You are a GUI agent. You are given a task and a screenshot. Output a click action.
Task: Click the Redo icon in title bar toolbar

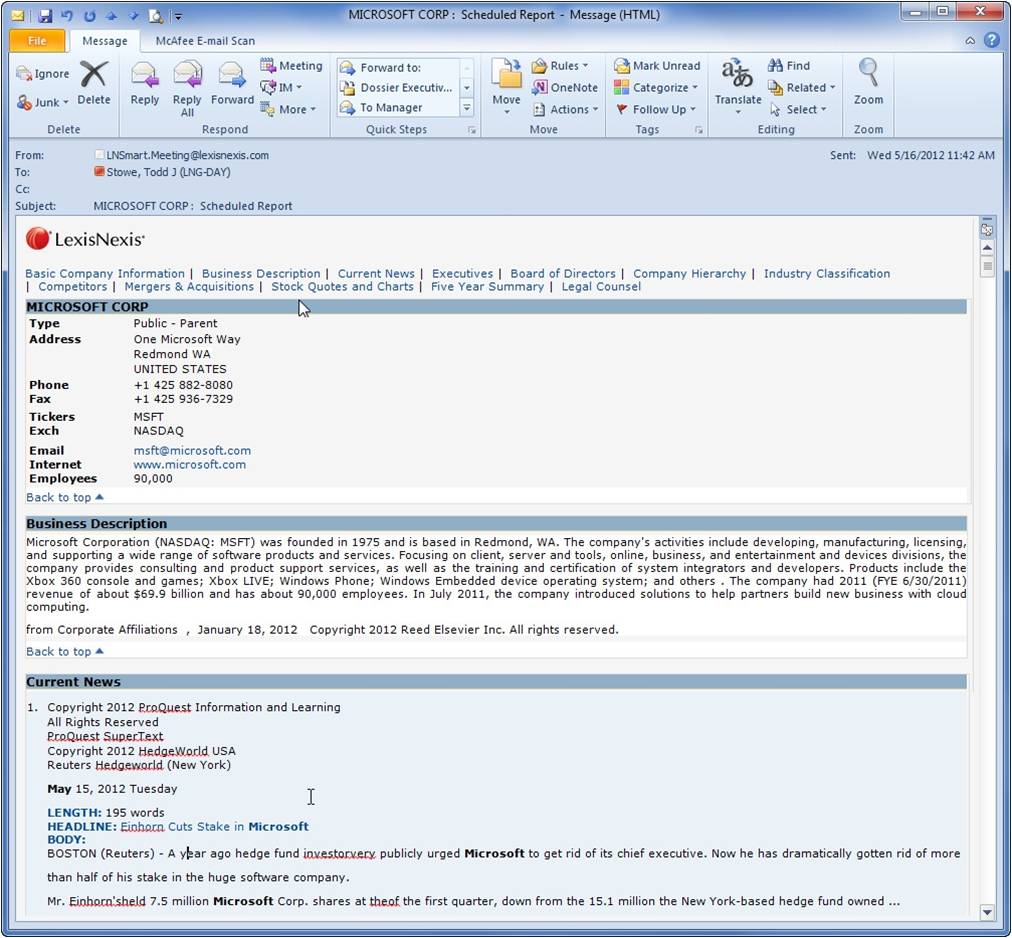[x=89, y=15]
